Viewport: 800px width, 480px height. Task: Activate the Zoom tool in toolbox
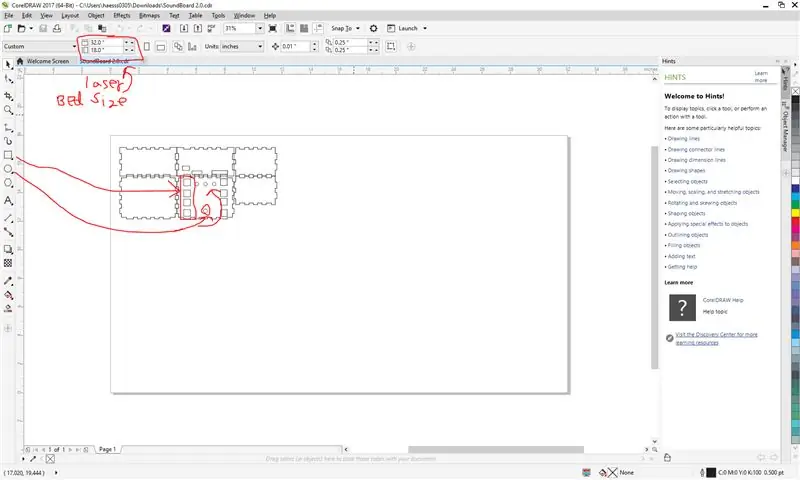click(8, 110)
